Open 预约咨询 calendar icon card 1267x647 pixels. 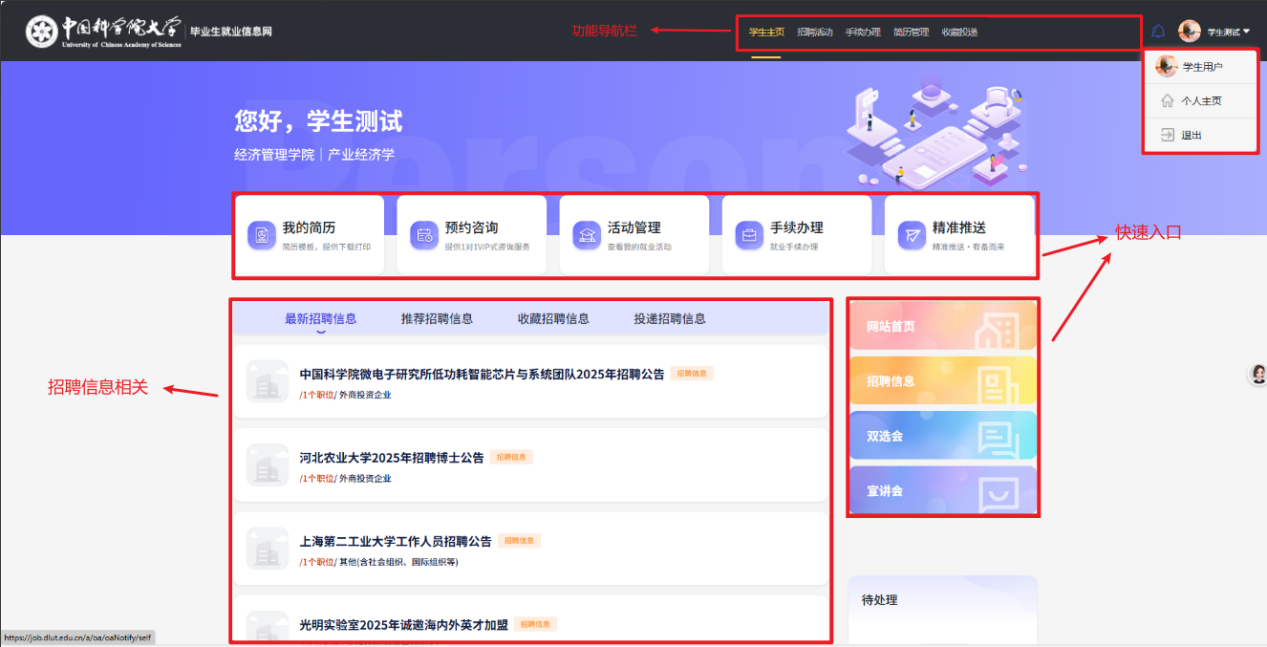(424, 235)
